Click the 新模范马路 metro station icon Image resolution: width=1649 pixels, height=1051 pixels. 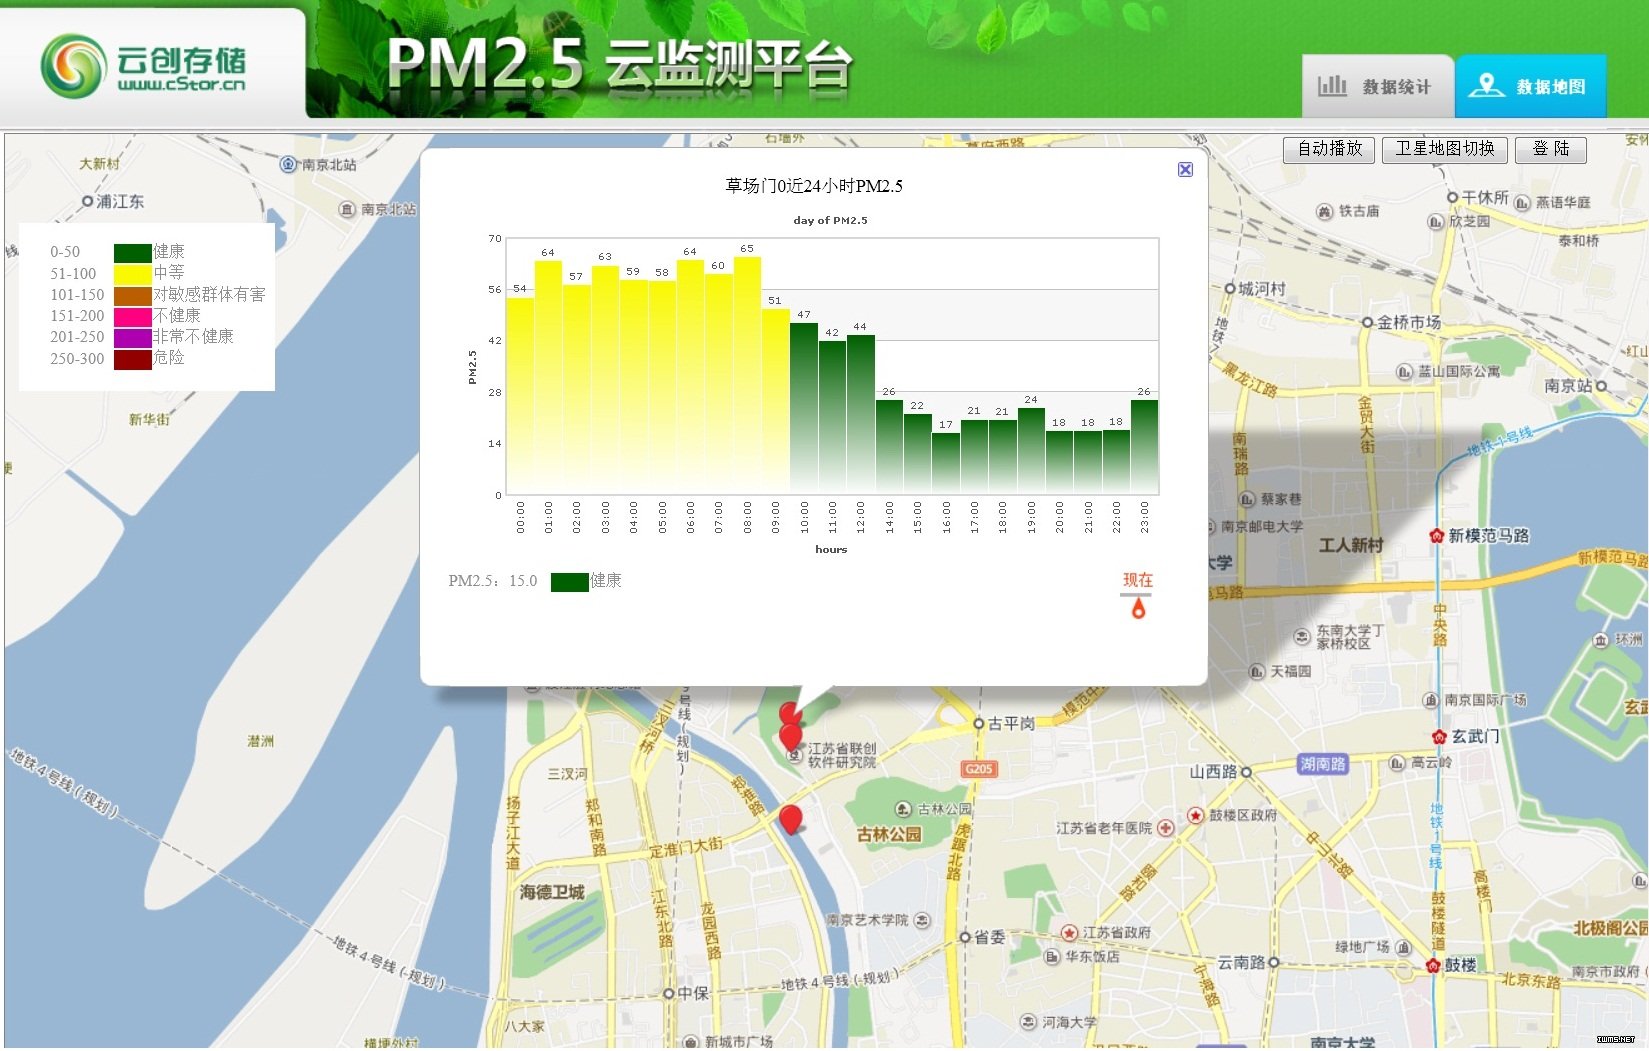tap(1437, 536)
